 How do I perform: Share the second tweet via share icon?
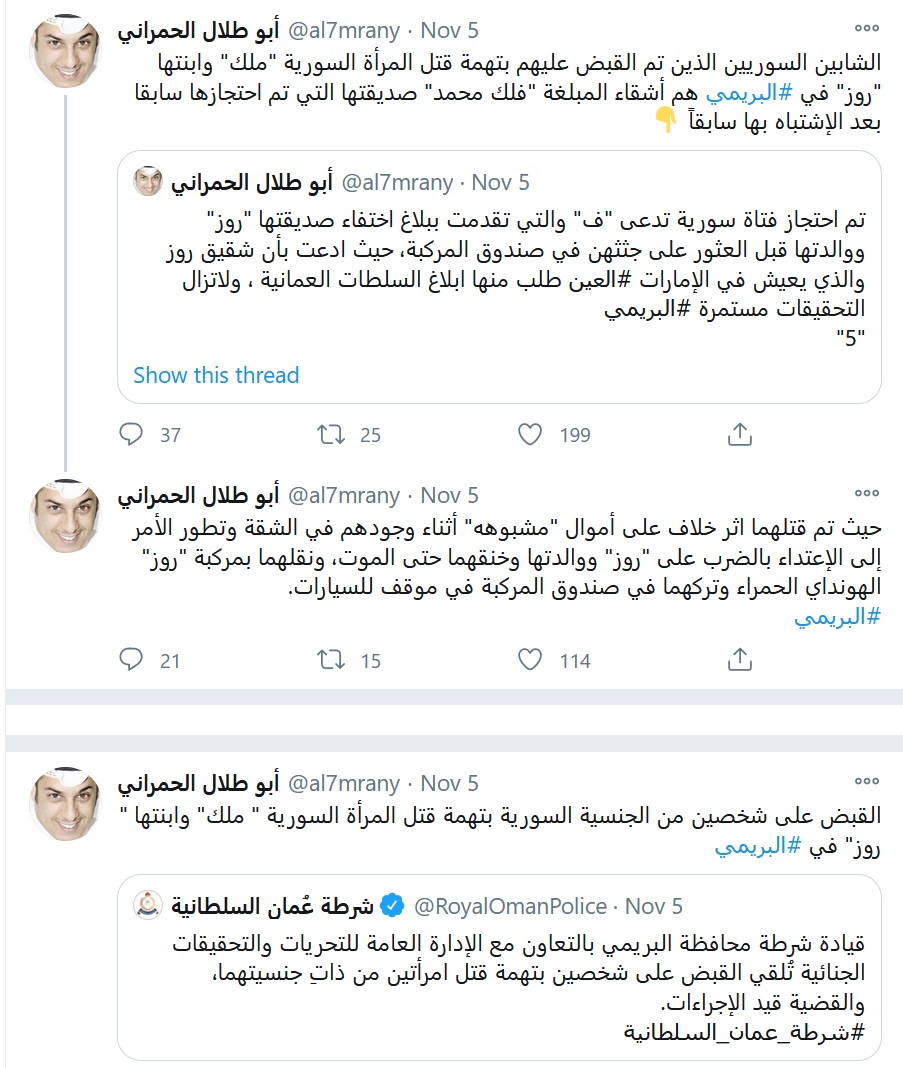(x=739, y=660)
